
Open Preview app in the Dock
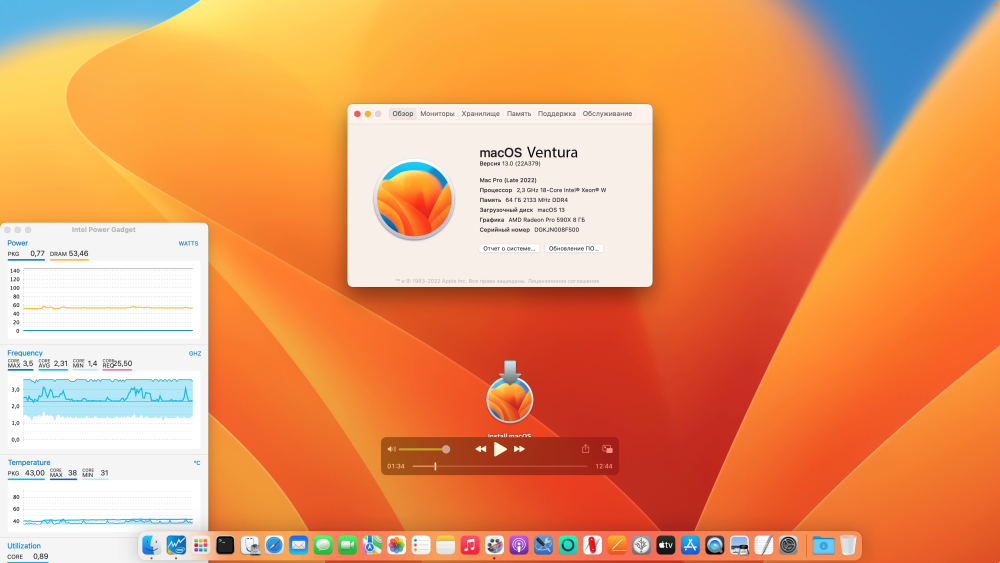(x=739, y=545)
